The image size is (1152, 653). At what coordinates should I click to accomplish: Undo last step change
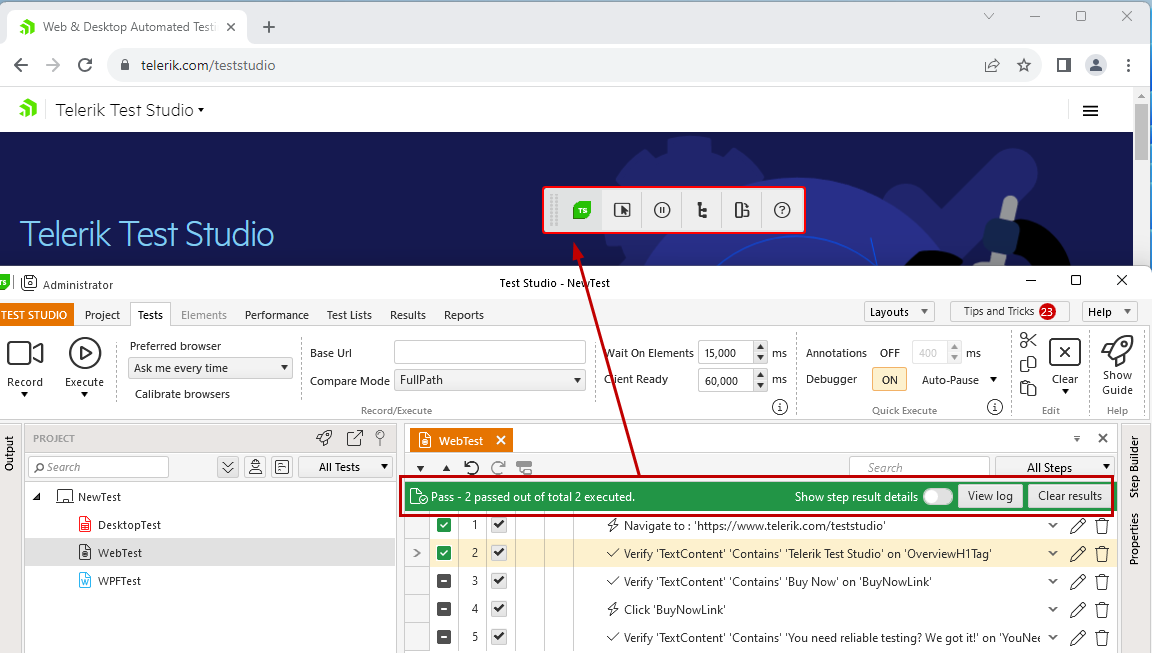472,468
